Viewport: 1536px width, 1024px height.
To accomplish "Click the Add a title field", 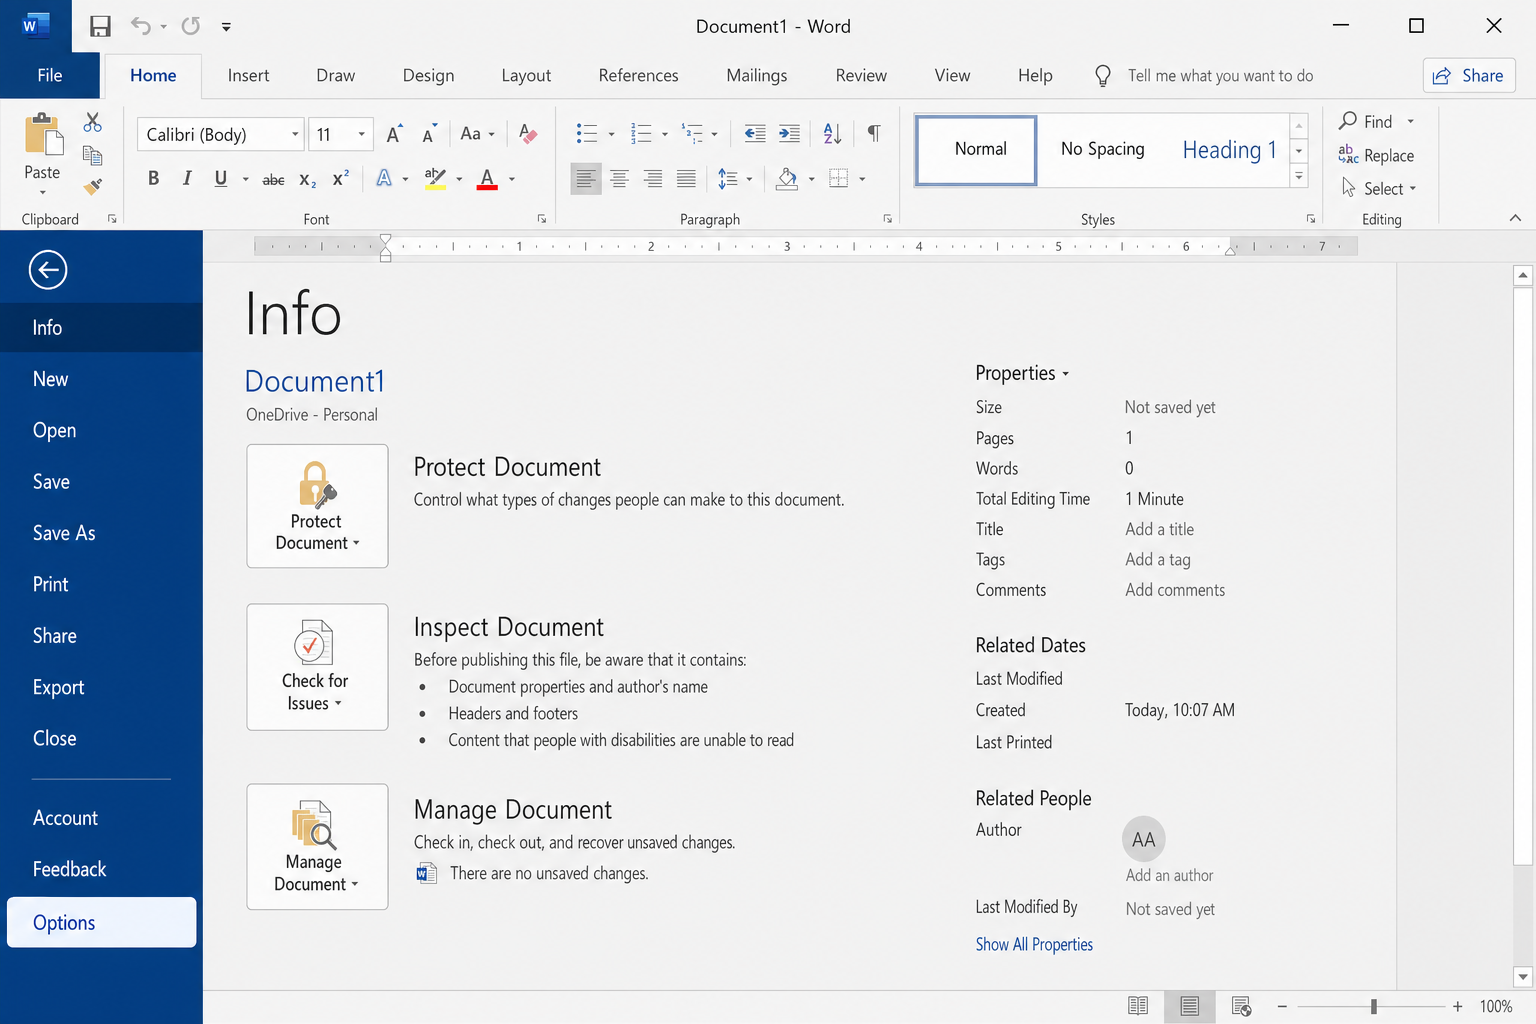I will pos(1159,529).
